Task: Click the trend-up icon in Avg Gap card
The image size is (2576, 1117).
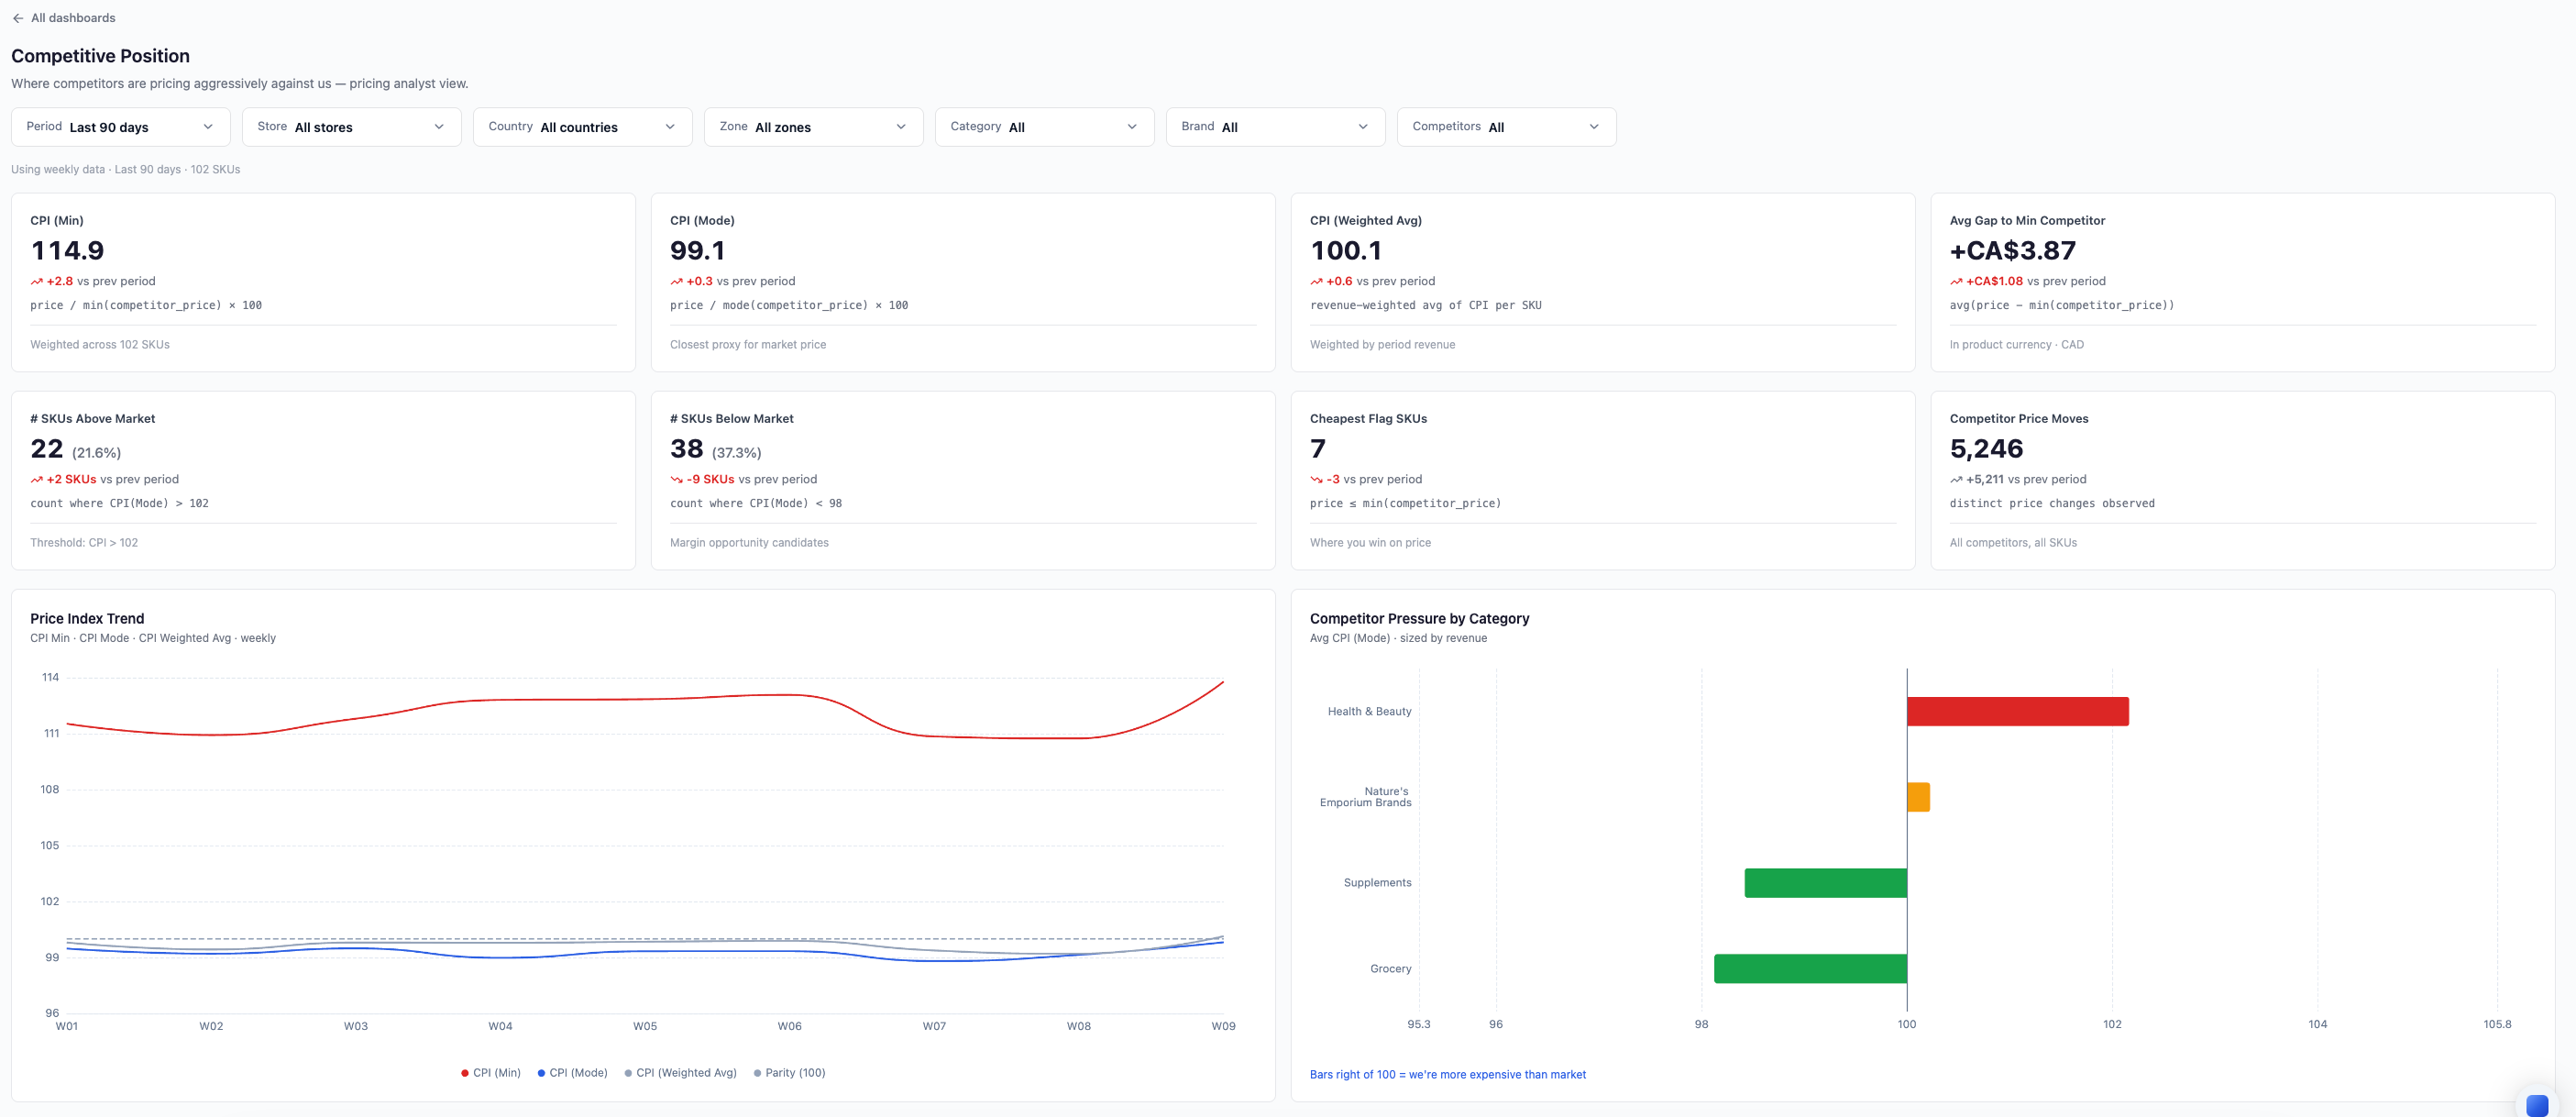Action: point(1957,282)
